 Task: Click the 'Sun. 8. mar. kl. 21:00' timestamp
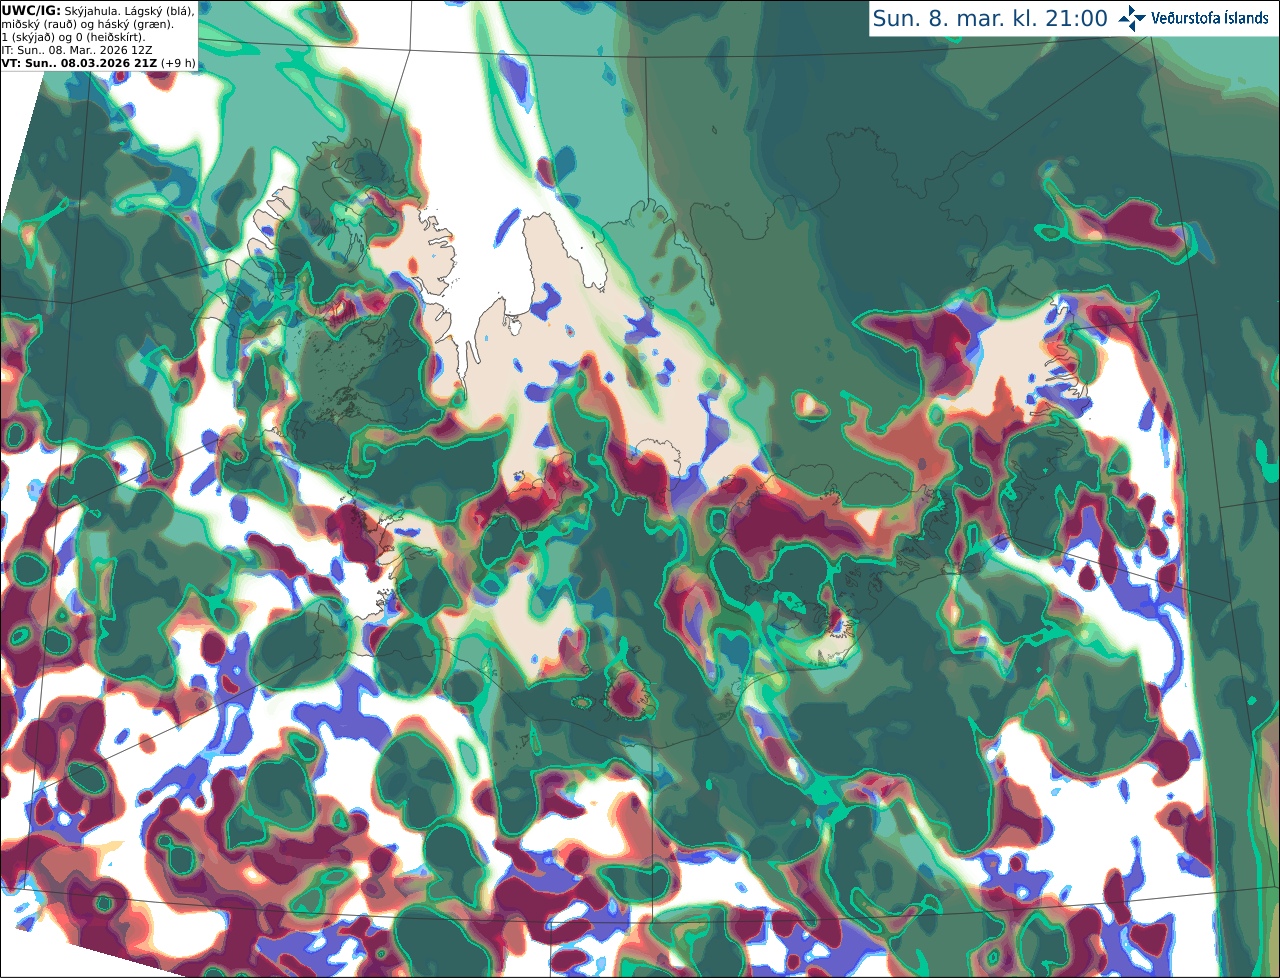(x=990, y=19)
